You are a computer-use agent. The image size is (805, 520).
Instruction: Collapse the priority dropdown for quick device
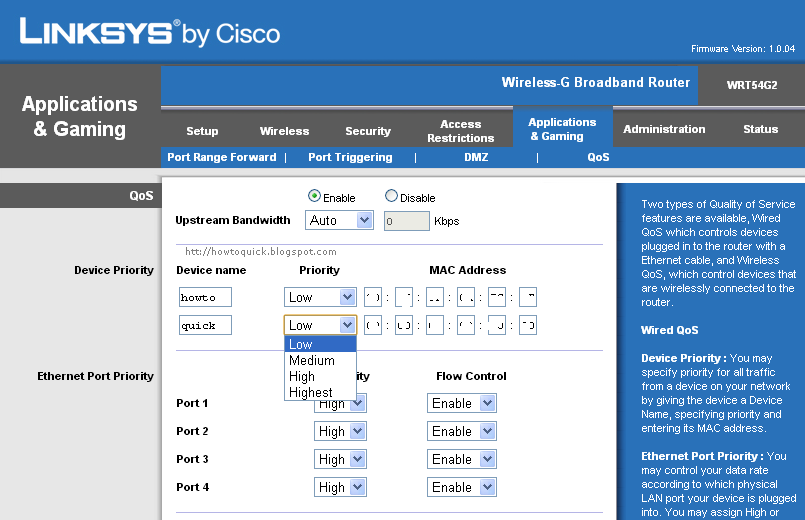coord(320,325)
